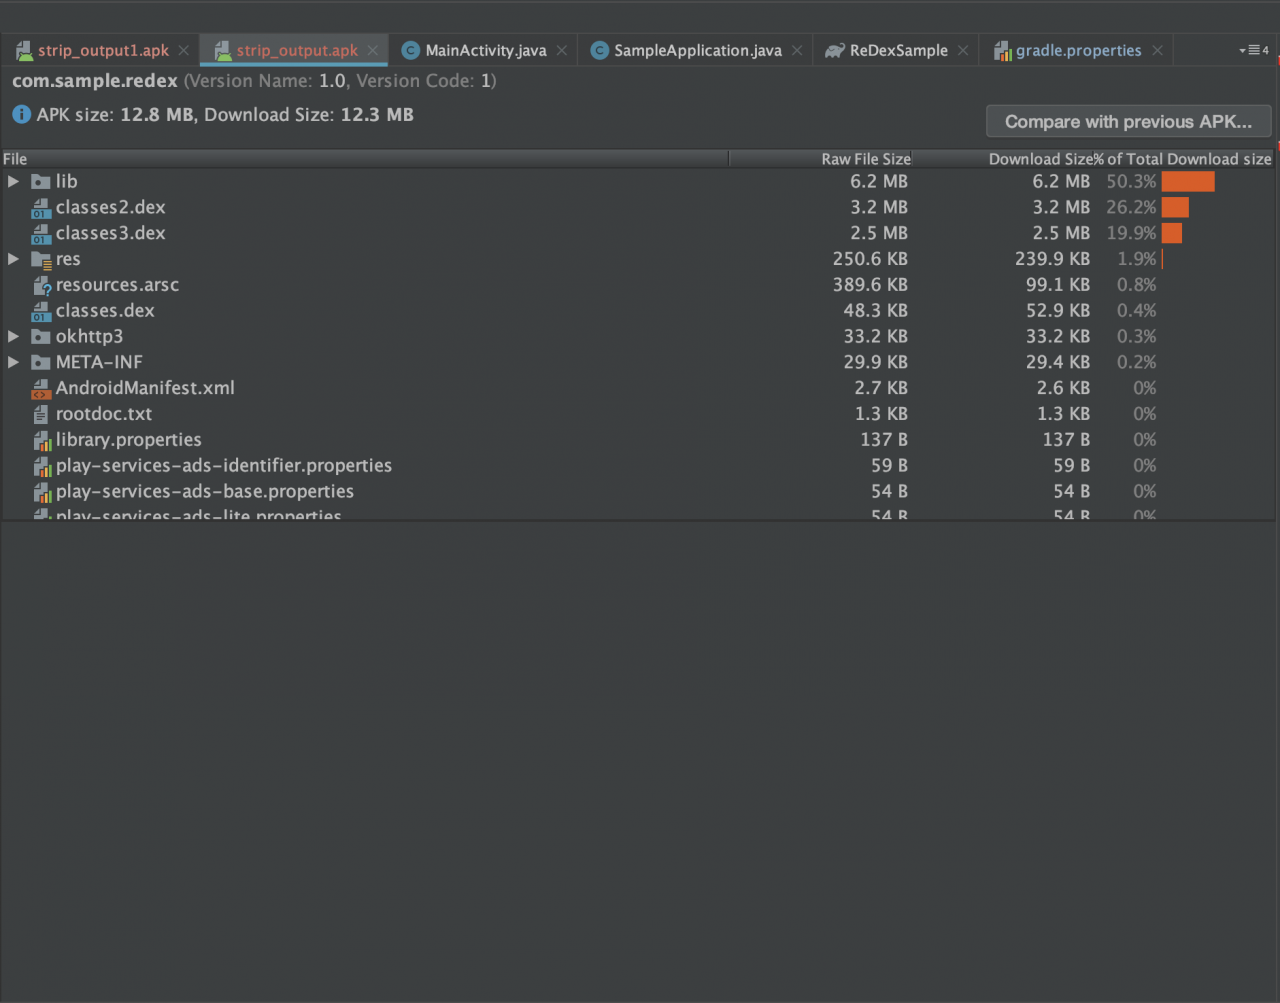The image size is (1280, 1003).
Task: Close the strip_output1.apk tab
Action: [x=184, y=50]
